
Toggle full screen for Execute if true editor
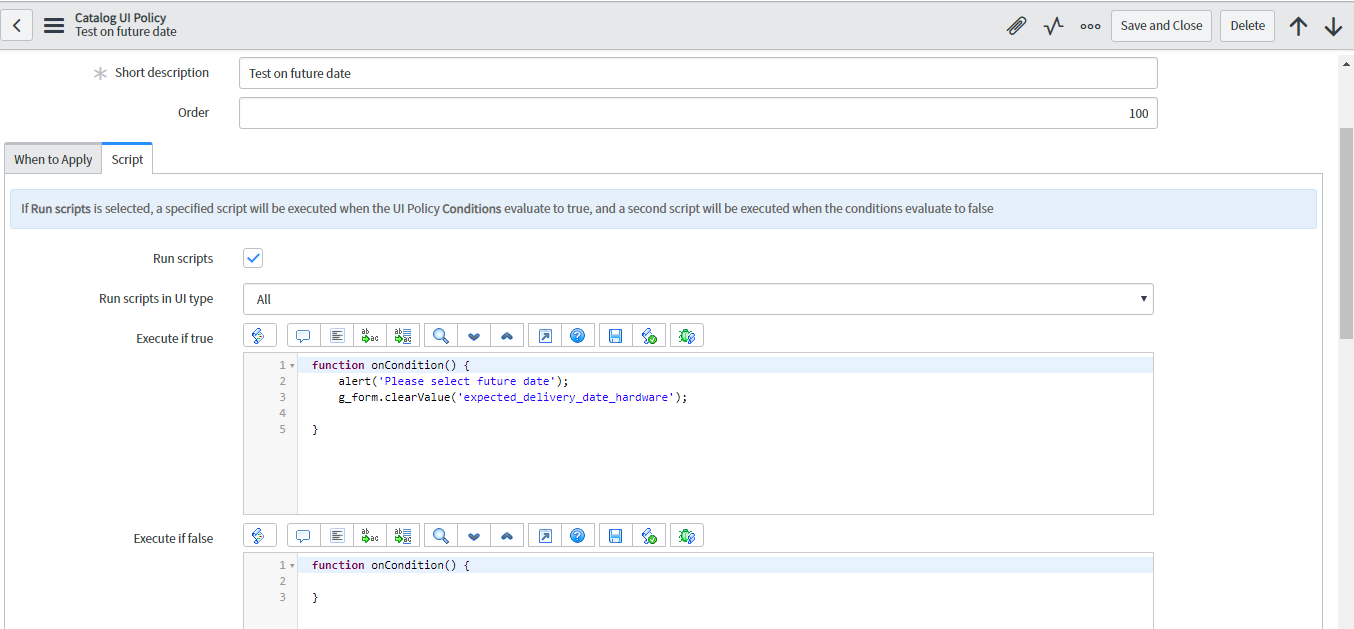click(544, 336)
